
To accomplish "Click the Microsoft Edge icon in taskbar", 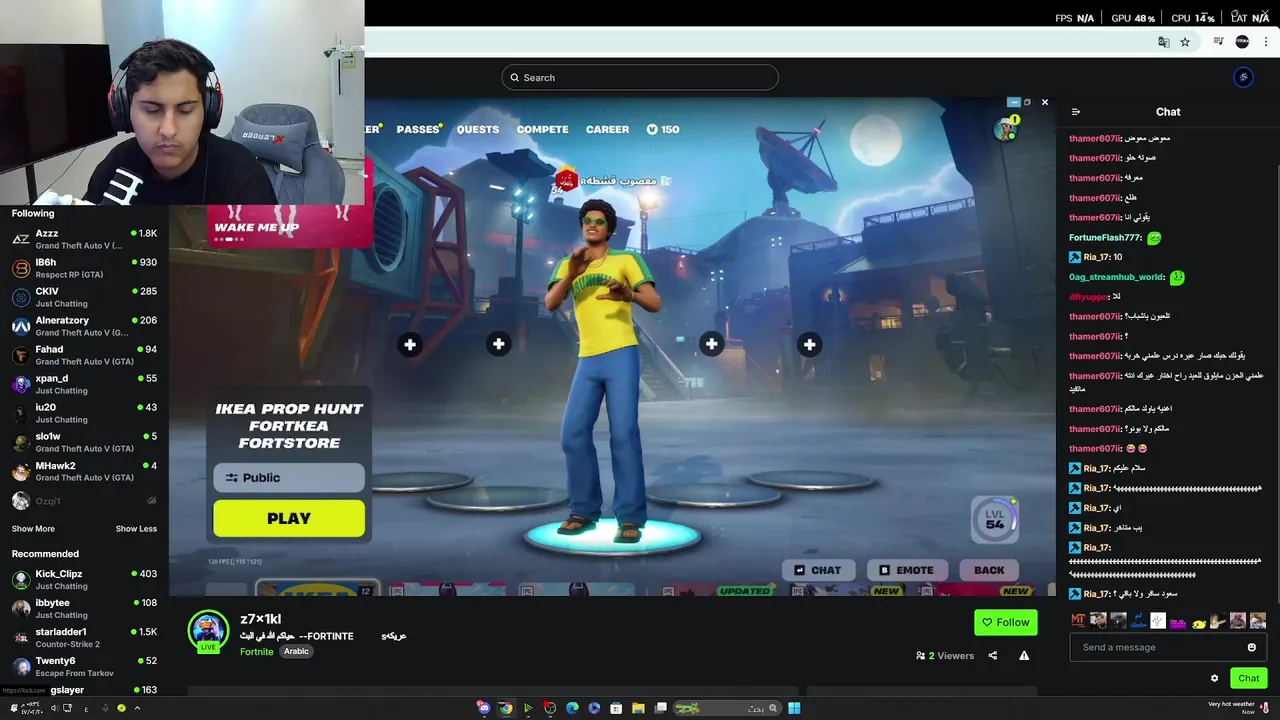I will point(572,708).
